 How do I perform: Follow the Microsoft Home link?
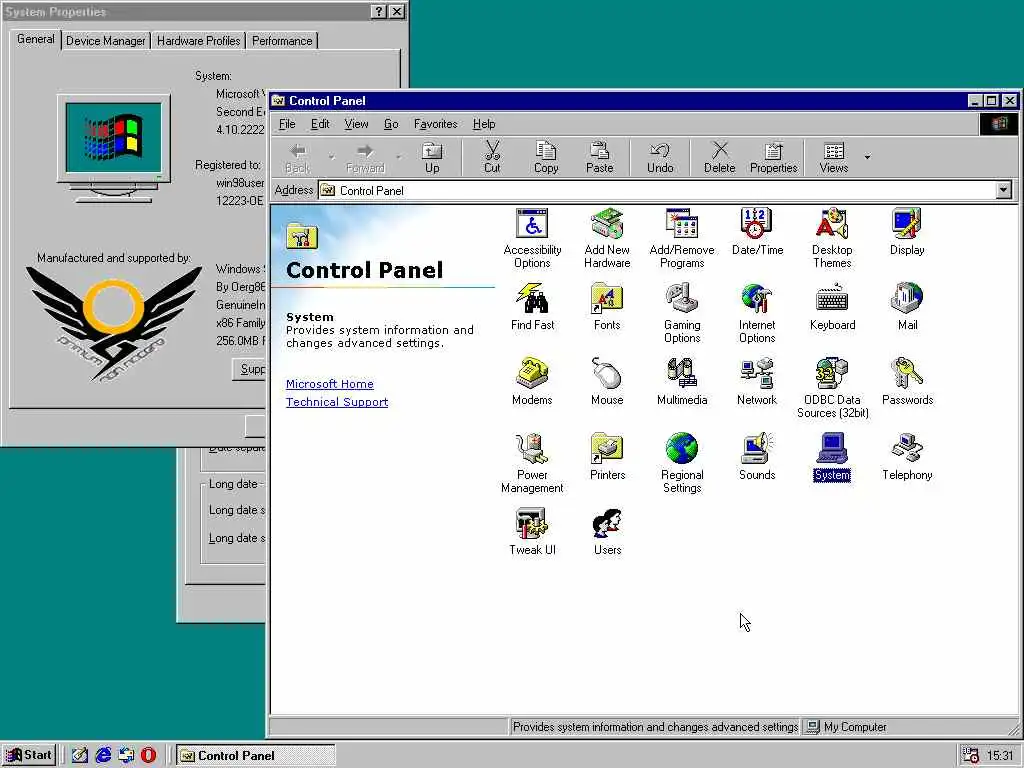330,384
